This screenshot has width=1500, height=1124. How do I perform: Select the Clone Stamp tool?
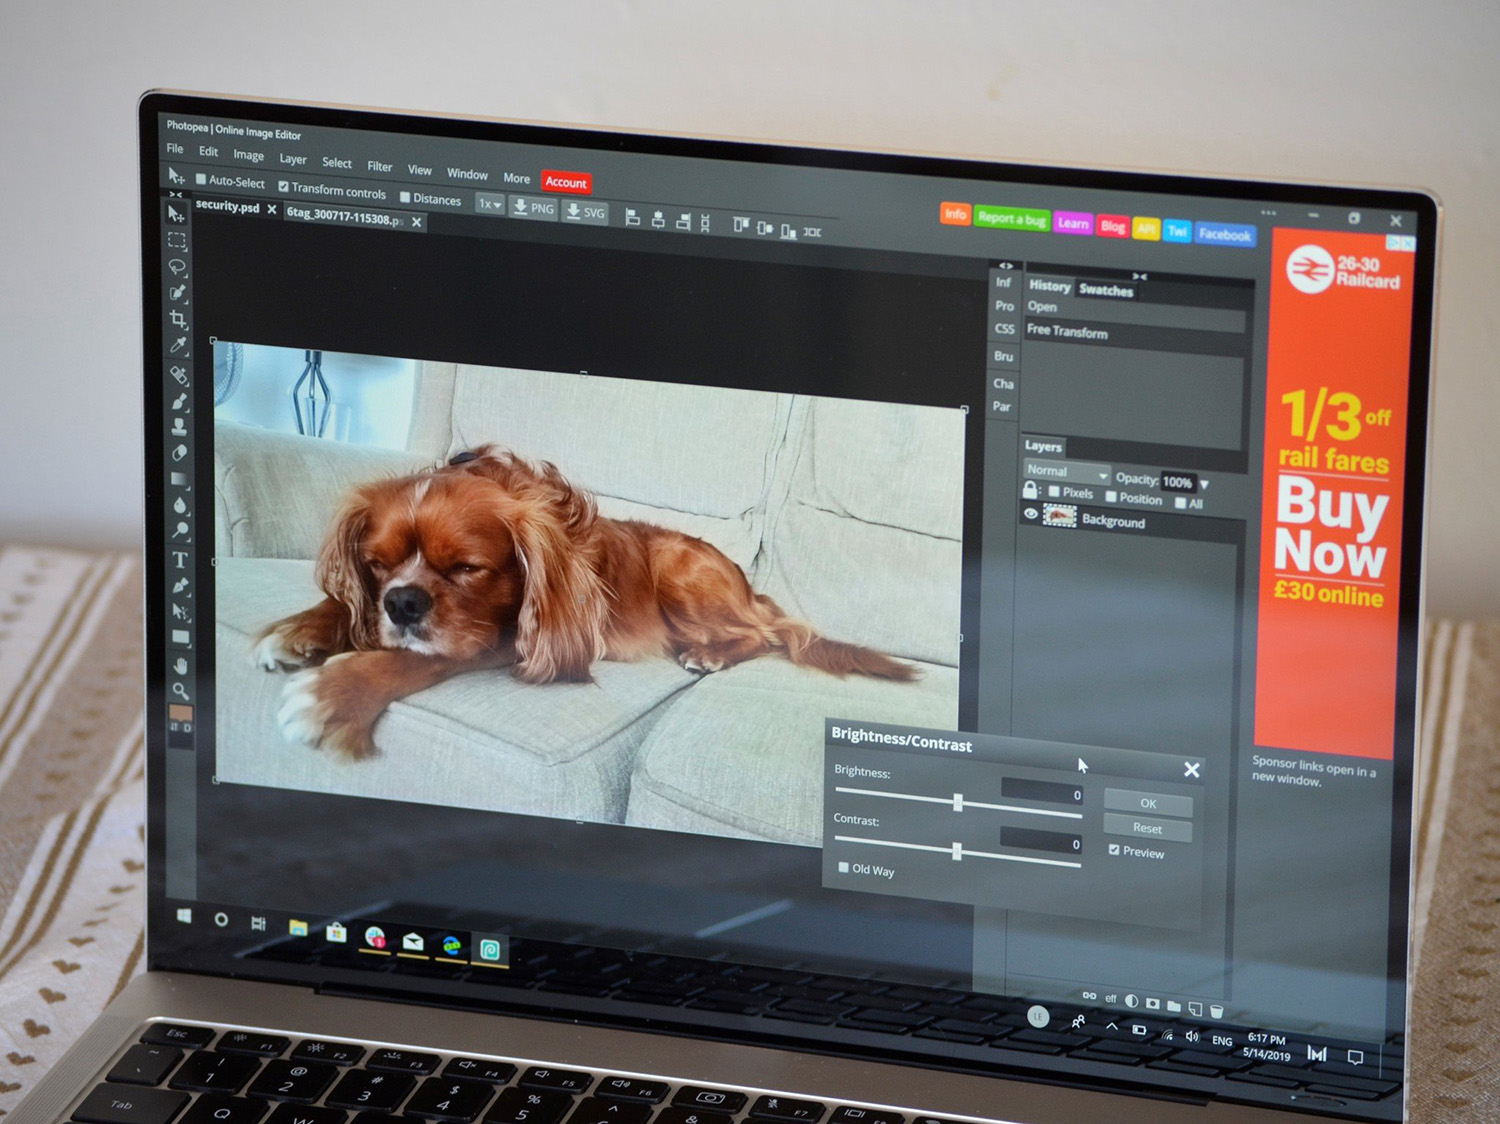coord(180,427)
